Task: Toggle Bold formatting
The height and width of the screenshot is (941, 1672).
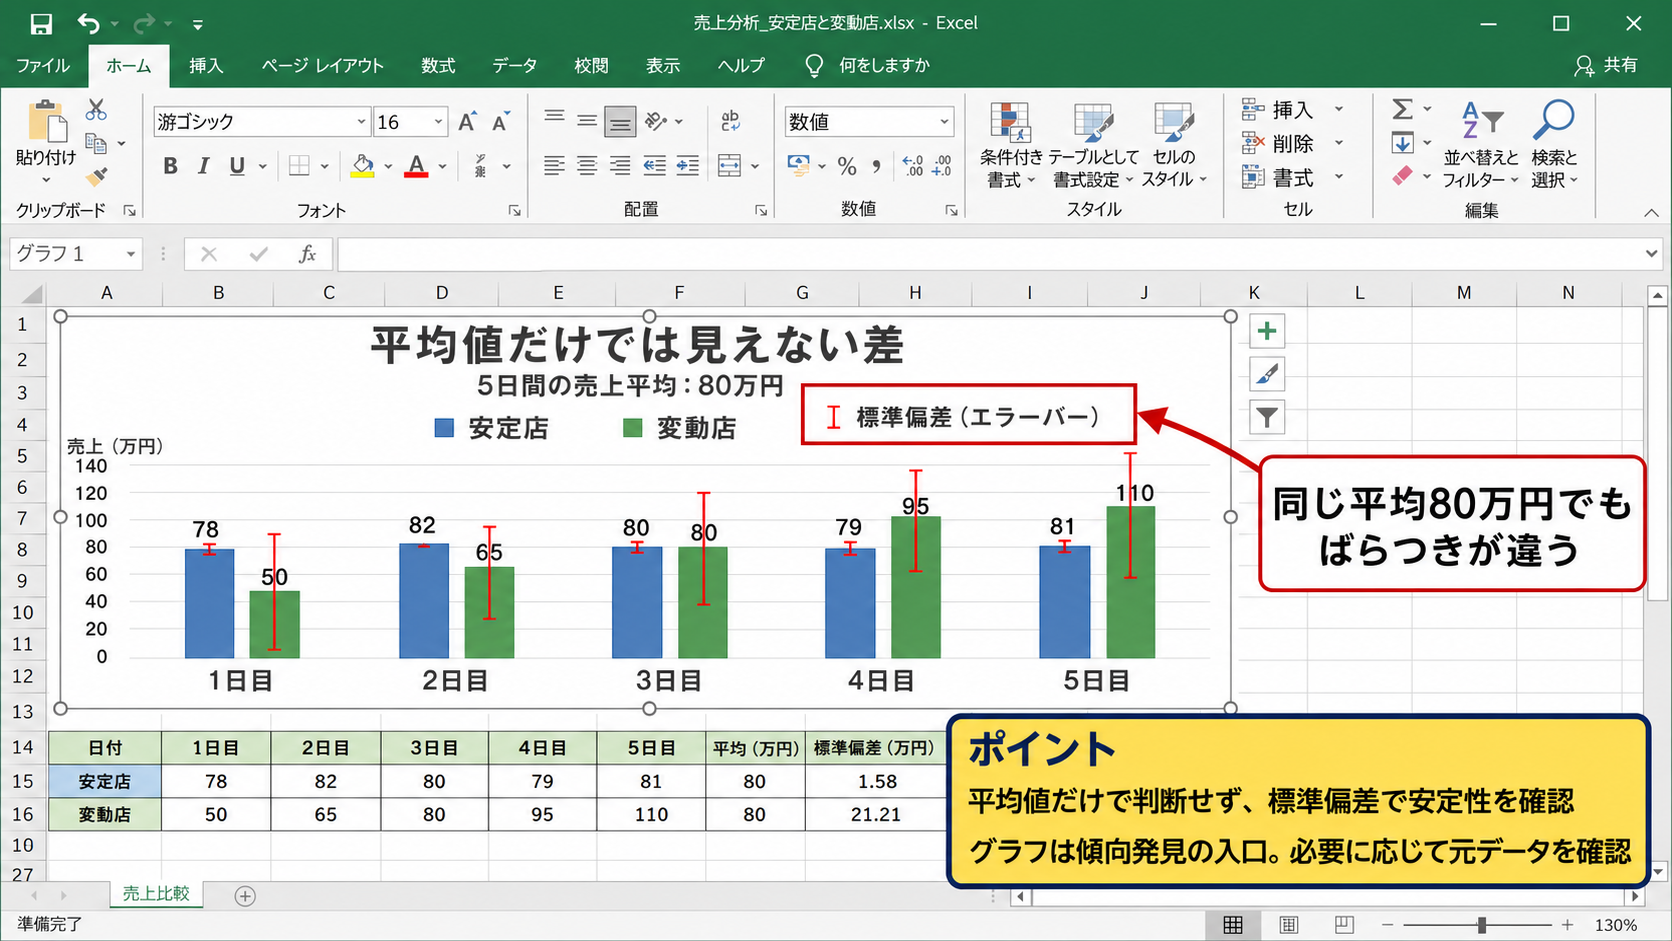Action: pyautogui.click(x=170, y=166)
